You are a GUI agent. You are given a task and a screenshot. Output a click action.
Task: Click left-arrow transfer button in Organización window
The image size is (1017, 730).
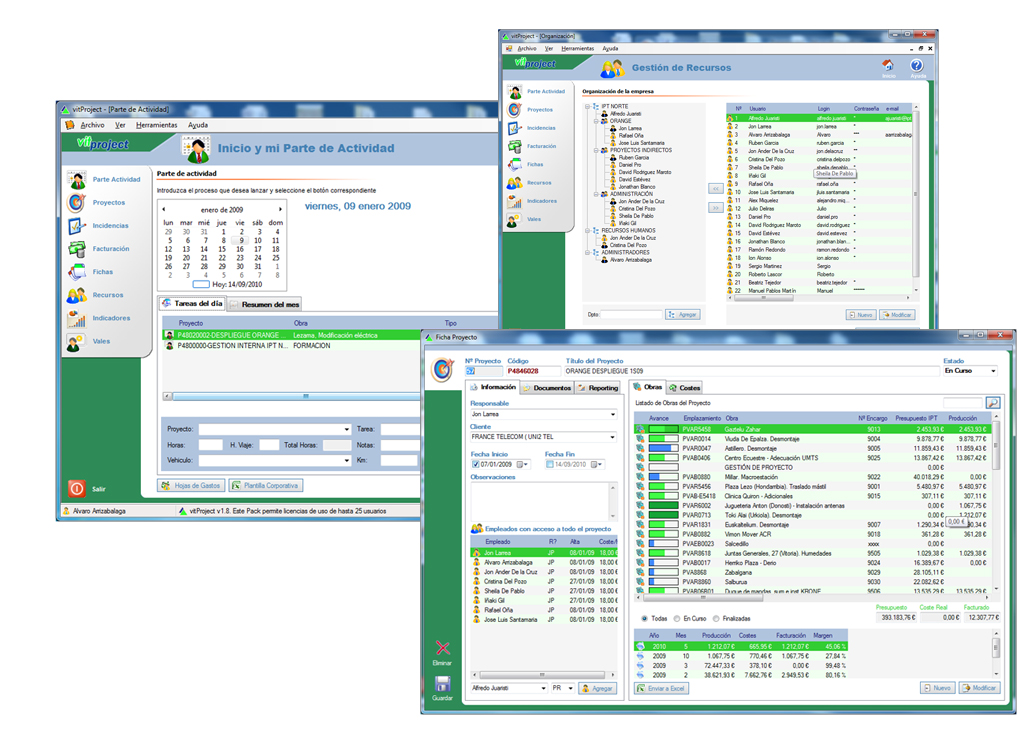click(x=715, y=189)
